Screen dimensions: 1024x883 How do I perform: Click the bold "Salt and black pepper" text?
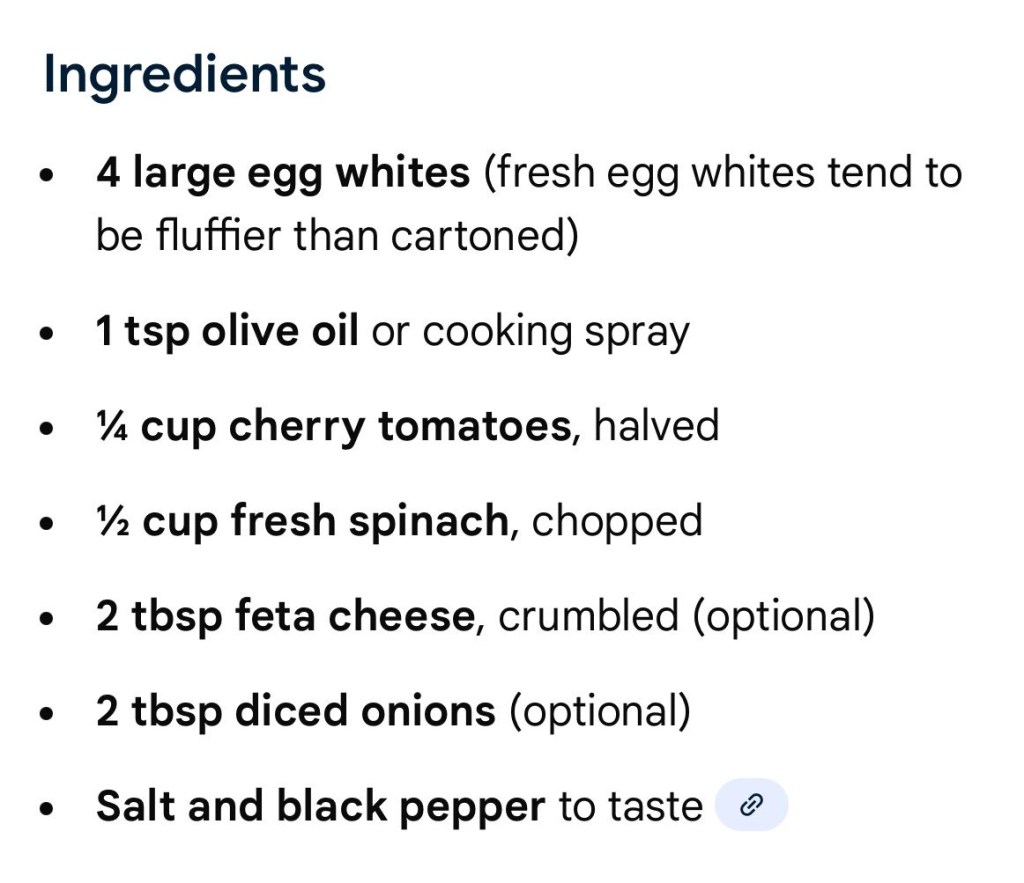click(x=320, y=807)
